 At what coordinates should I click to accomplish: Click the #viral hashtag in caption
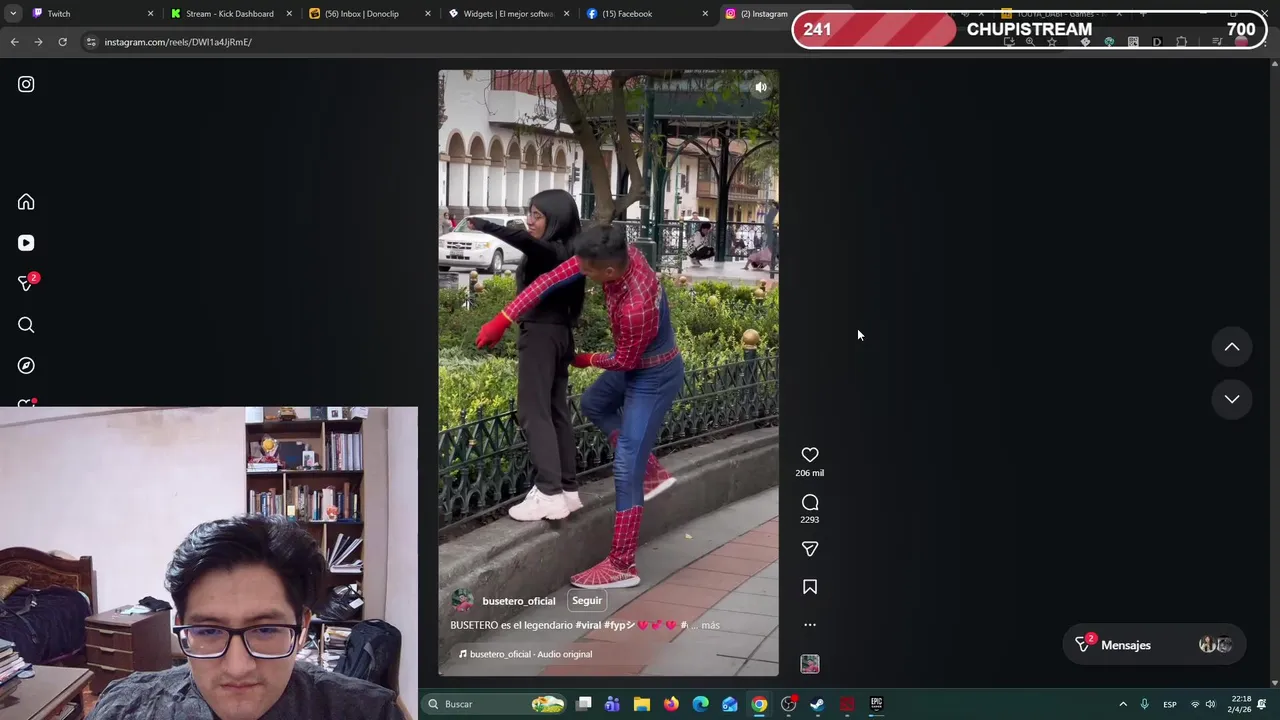tap(587, 626)
